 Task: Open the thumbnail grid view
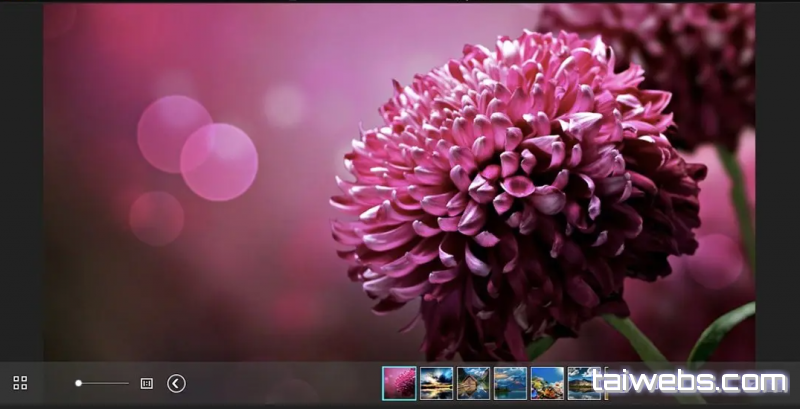(x=20, y=383)
